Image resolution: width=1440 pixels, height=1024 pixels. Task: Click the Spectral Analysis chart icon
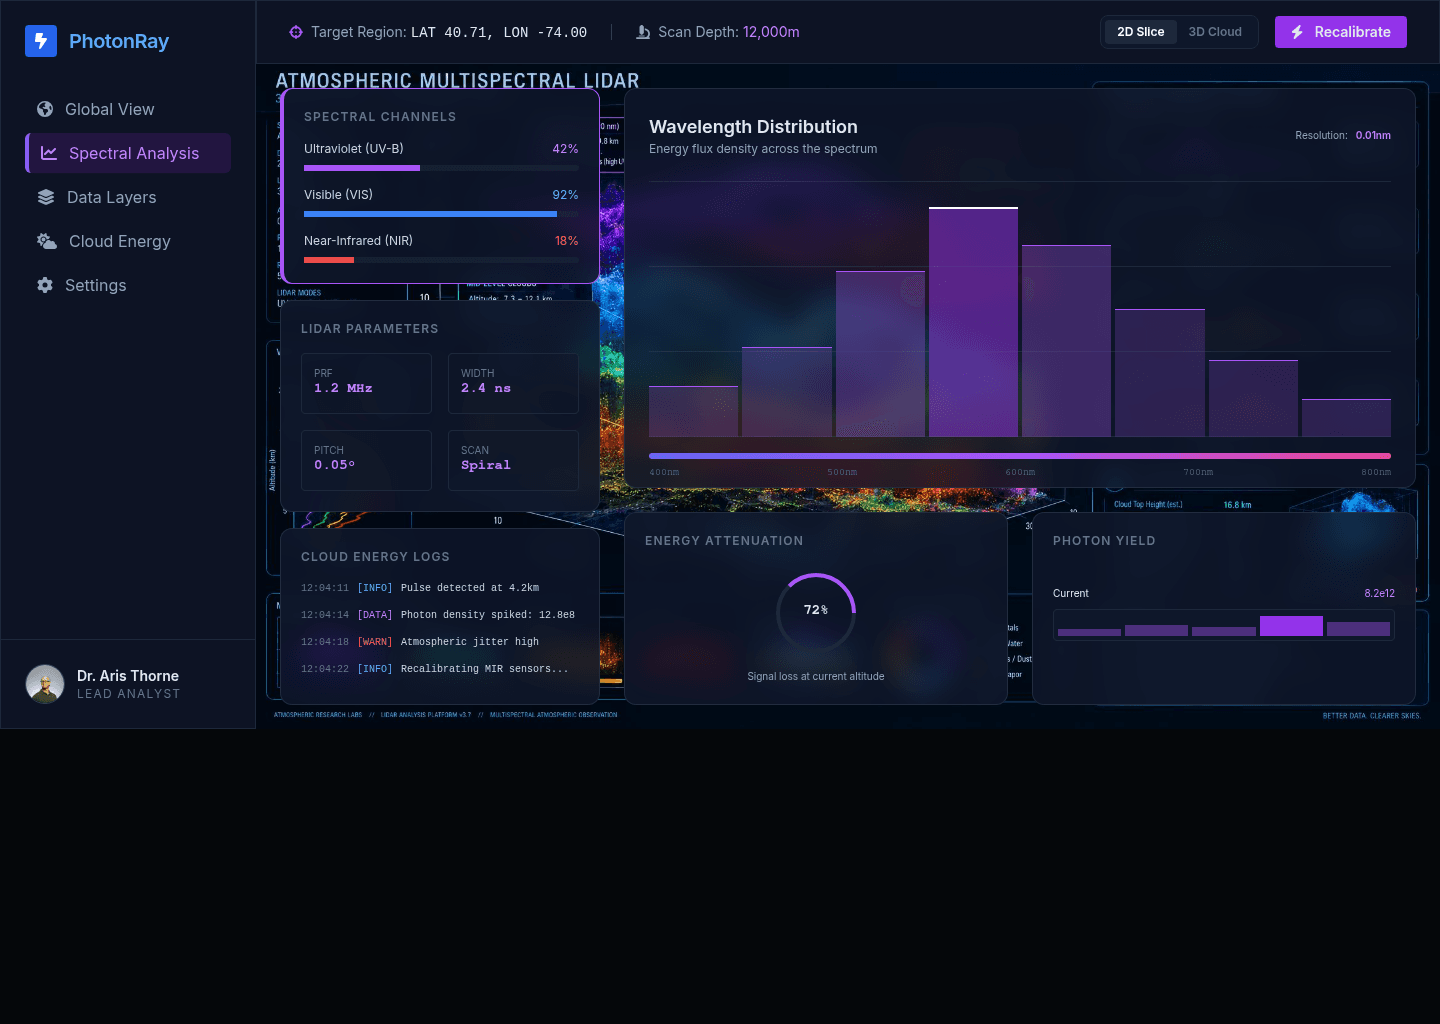[49, 153]
